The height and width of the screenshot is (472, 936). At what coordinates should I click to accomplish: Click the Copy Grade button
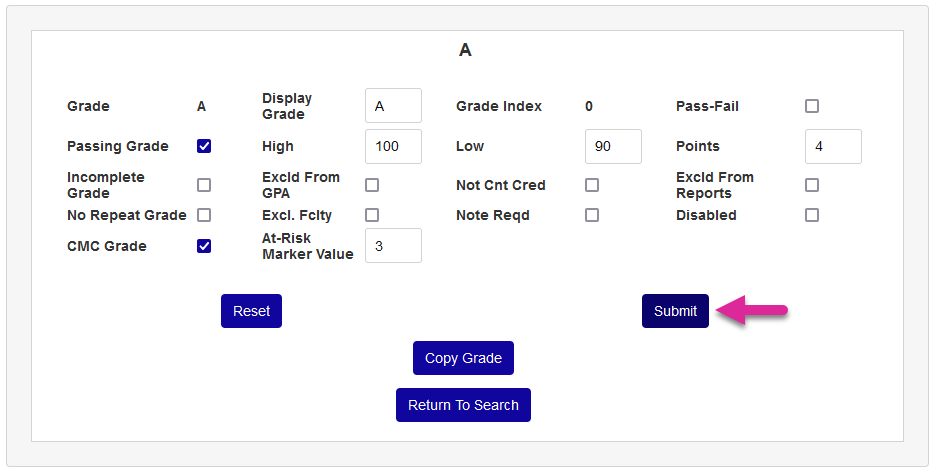coord(463,358)
